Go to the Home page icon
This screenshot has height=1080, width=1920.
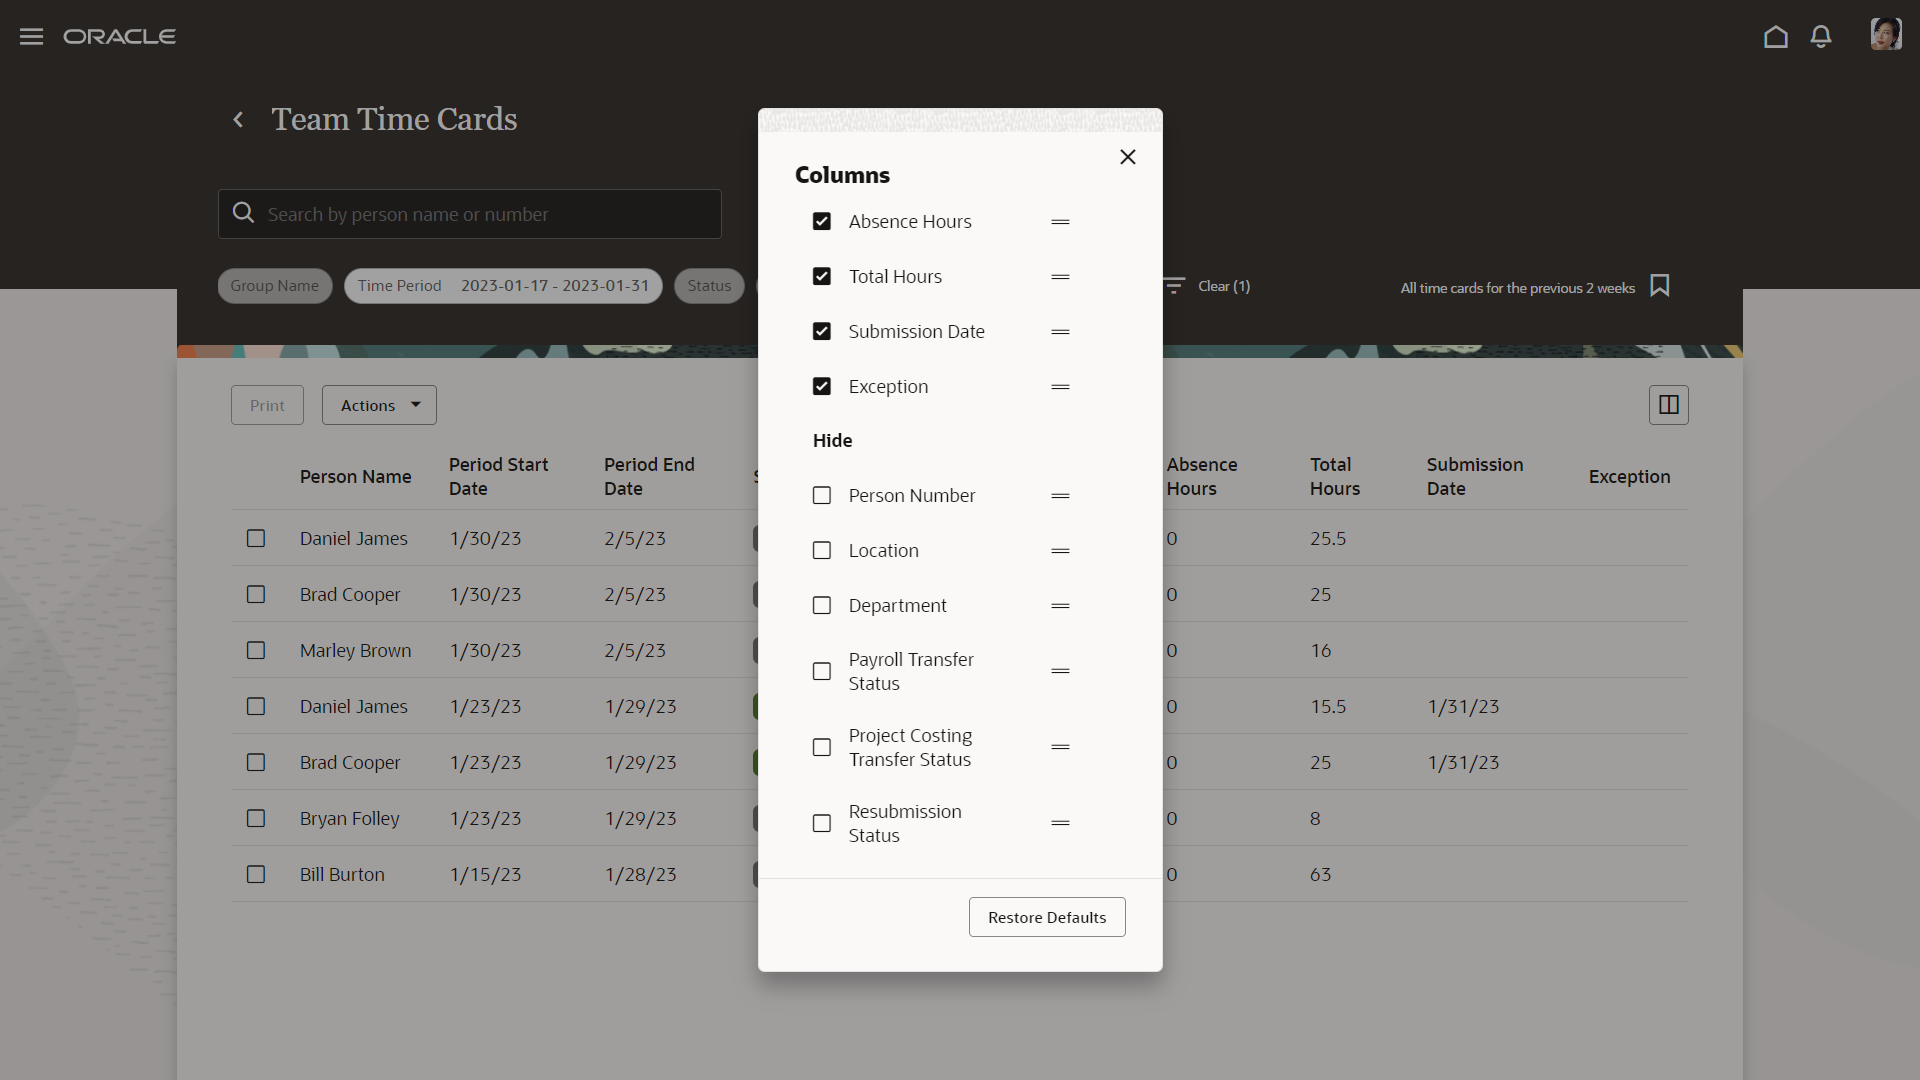click(x=1775, y=37)
